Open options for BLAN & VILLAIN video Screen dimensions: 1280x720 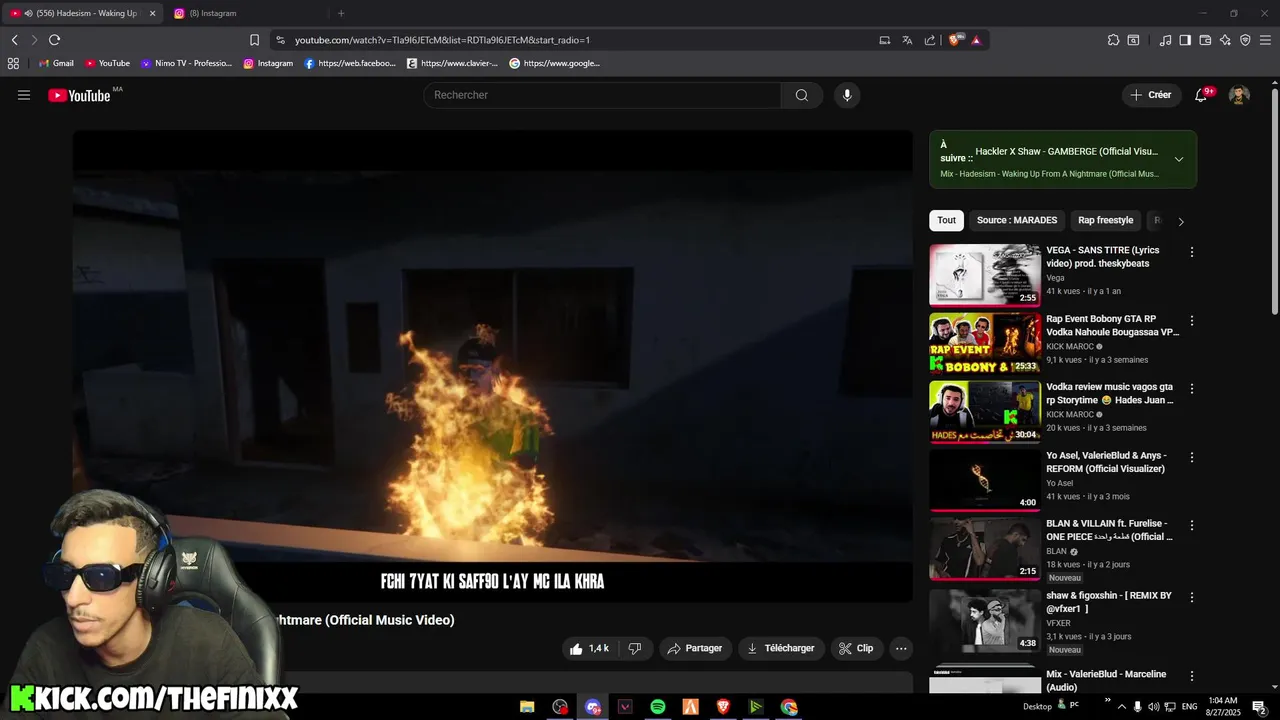click(1191, 525)
